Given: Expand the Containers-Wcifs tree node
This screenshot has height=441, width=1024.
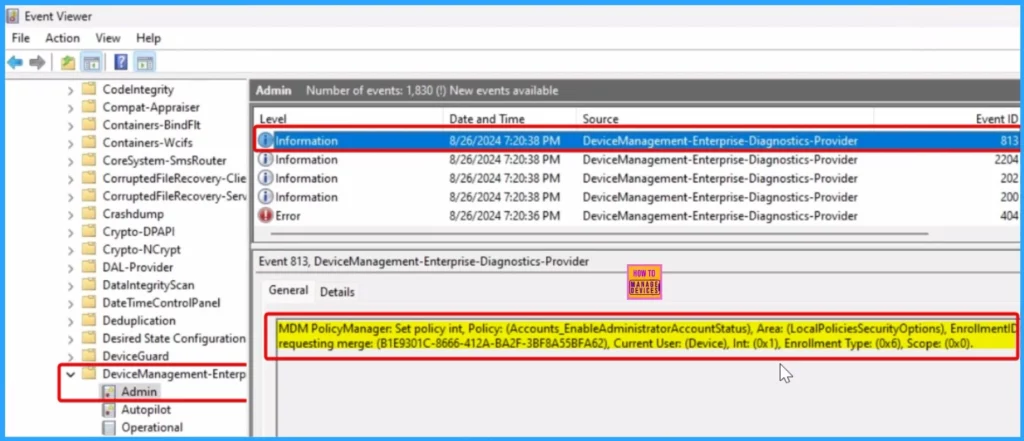Looking at the screenshot, I should tap(71, 143).
